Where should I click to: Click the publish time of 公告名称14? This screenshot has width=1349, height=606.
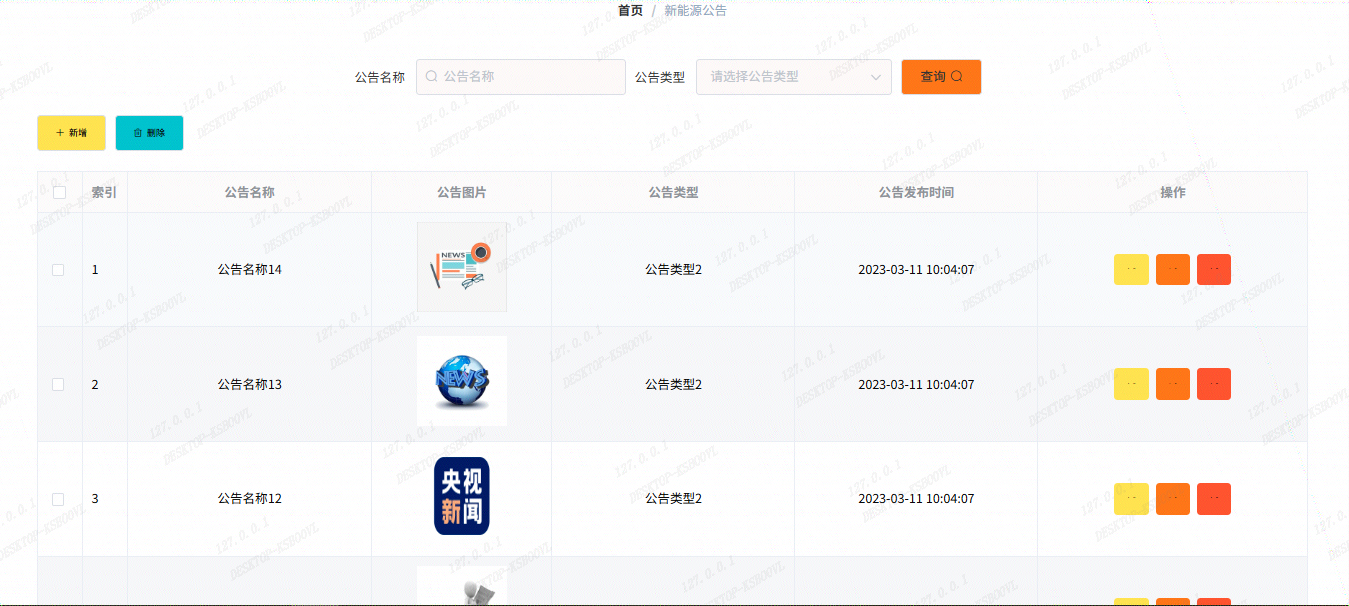pos(916,270)
